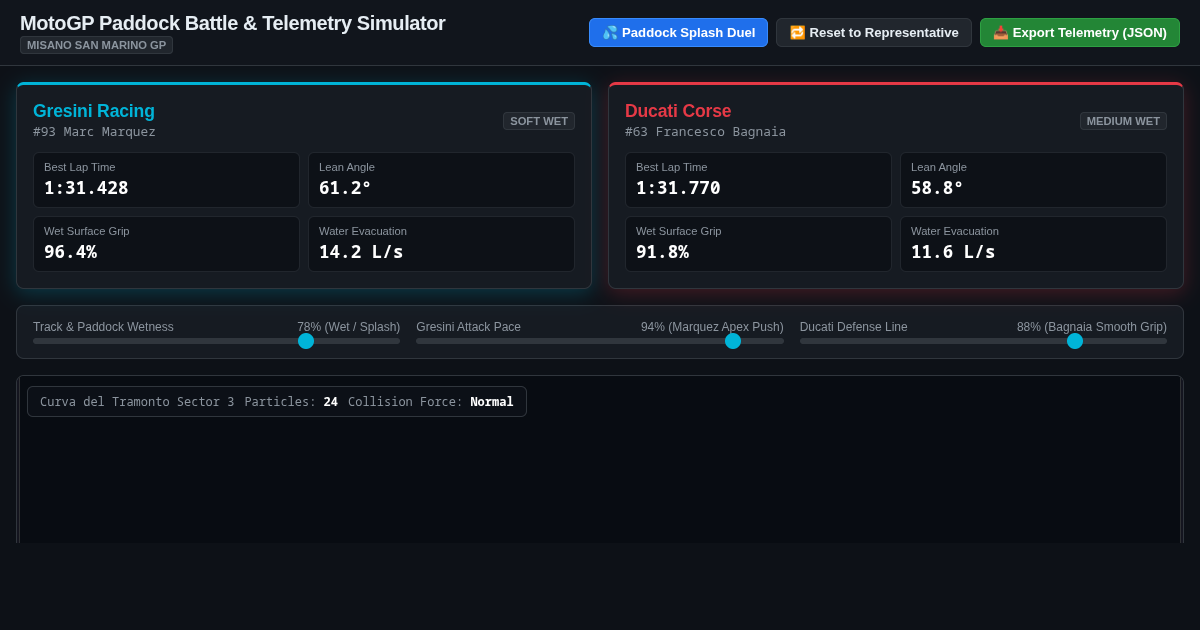Select the Ducati Corse team title

coord(678,111)
